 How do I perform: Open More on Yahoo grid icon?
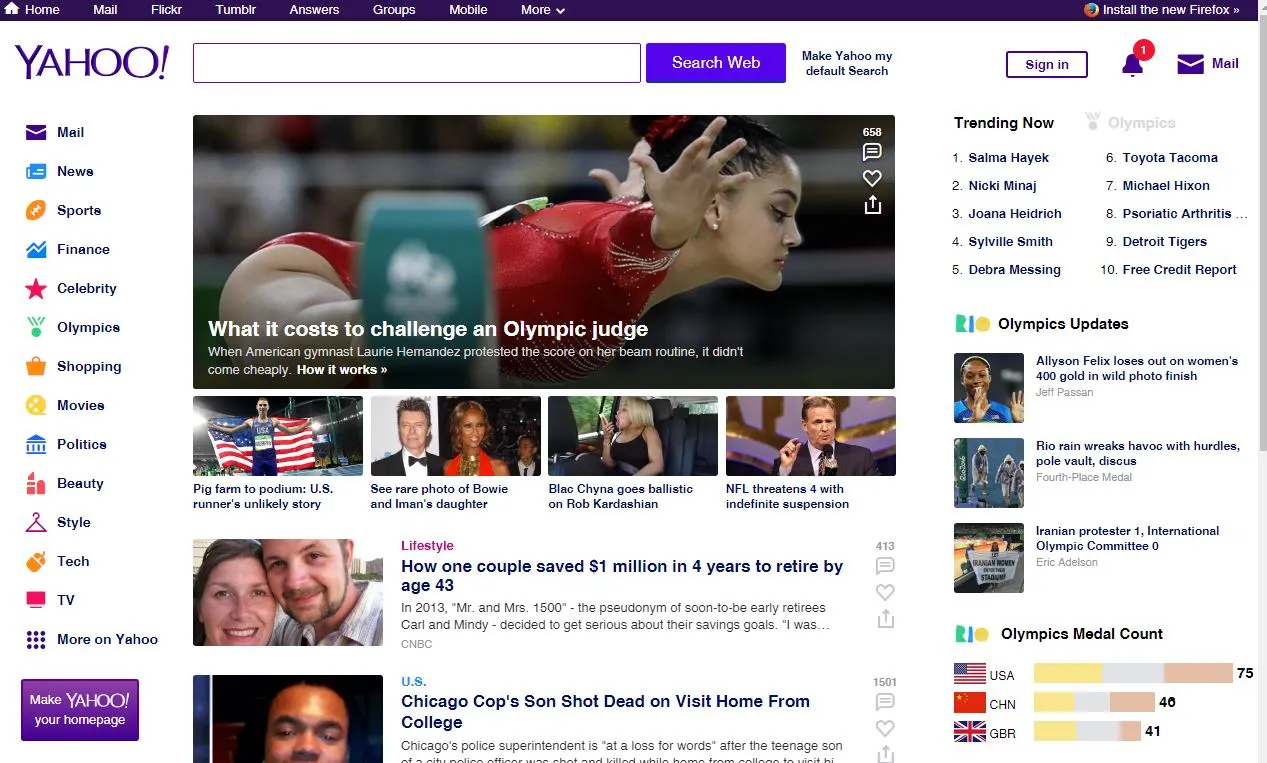36,639
